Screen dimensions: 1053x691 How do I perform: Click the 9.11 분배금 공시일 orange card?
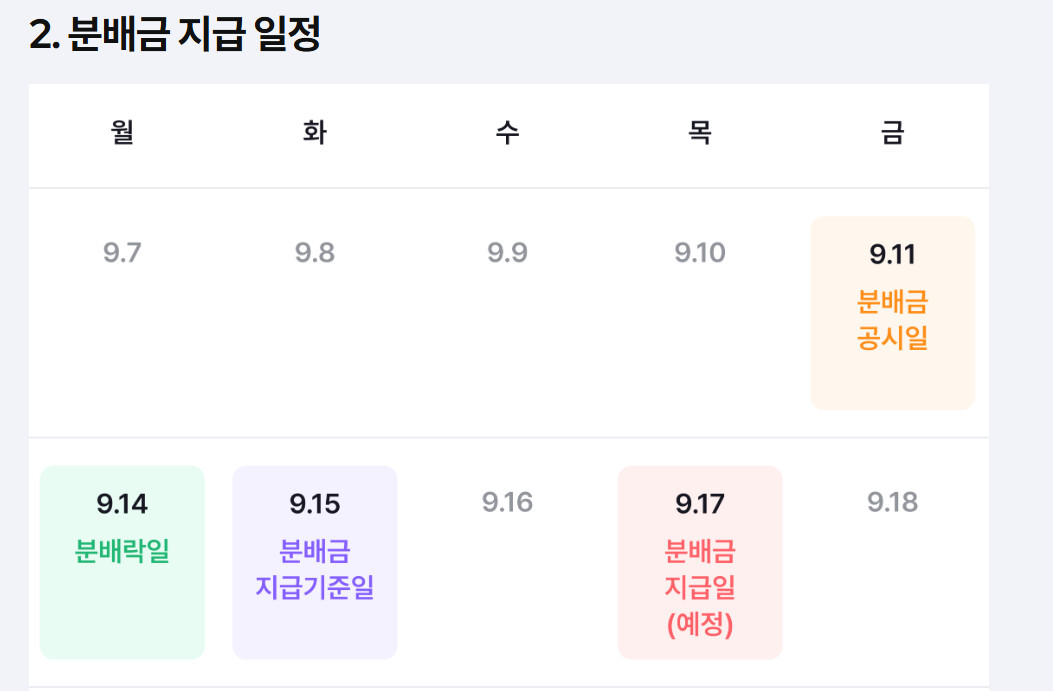point(892,313)
